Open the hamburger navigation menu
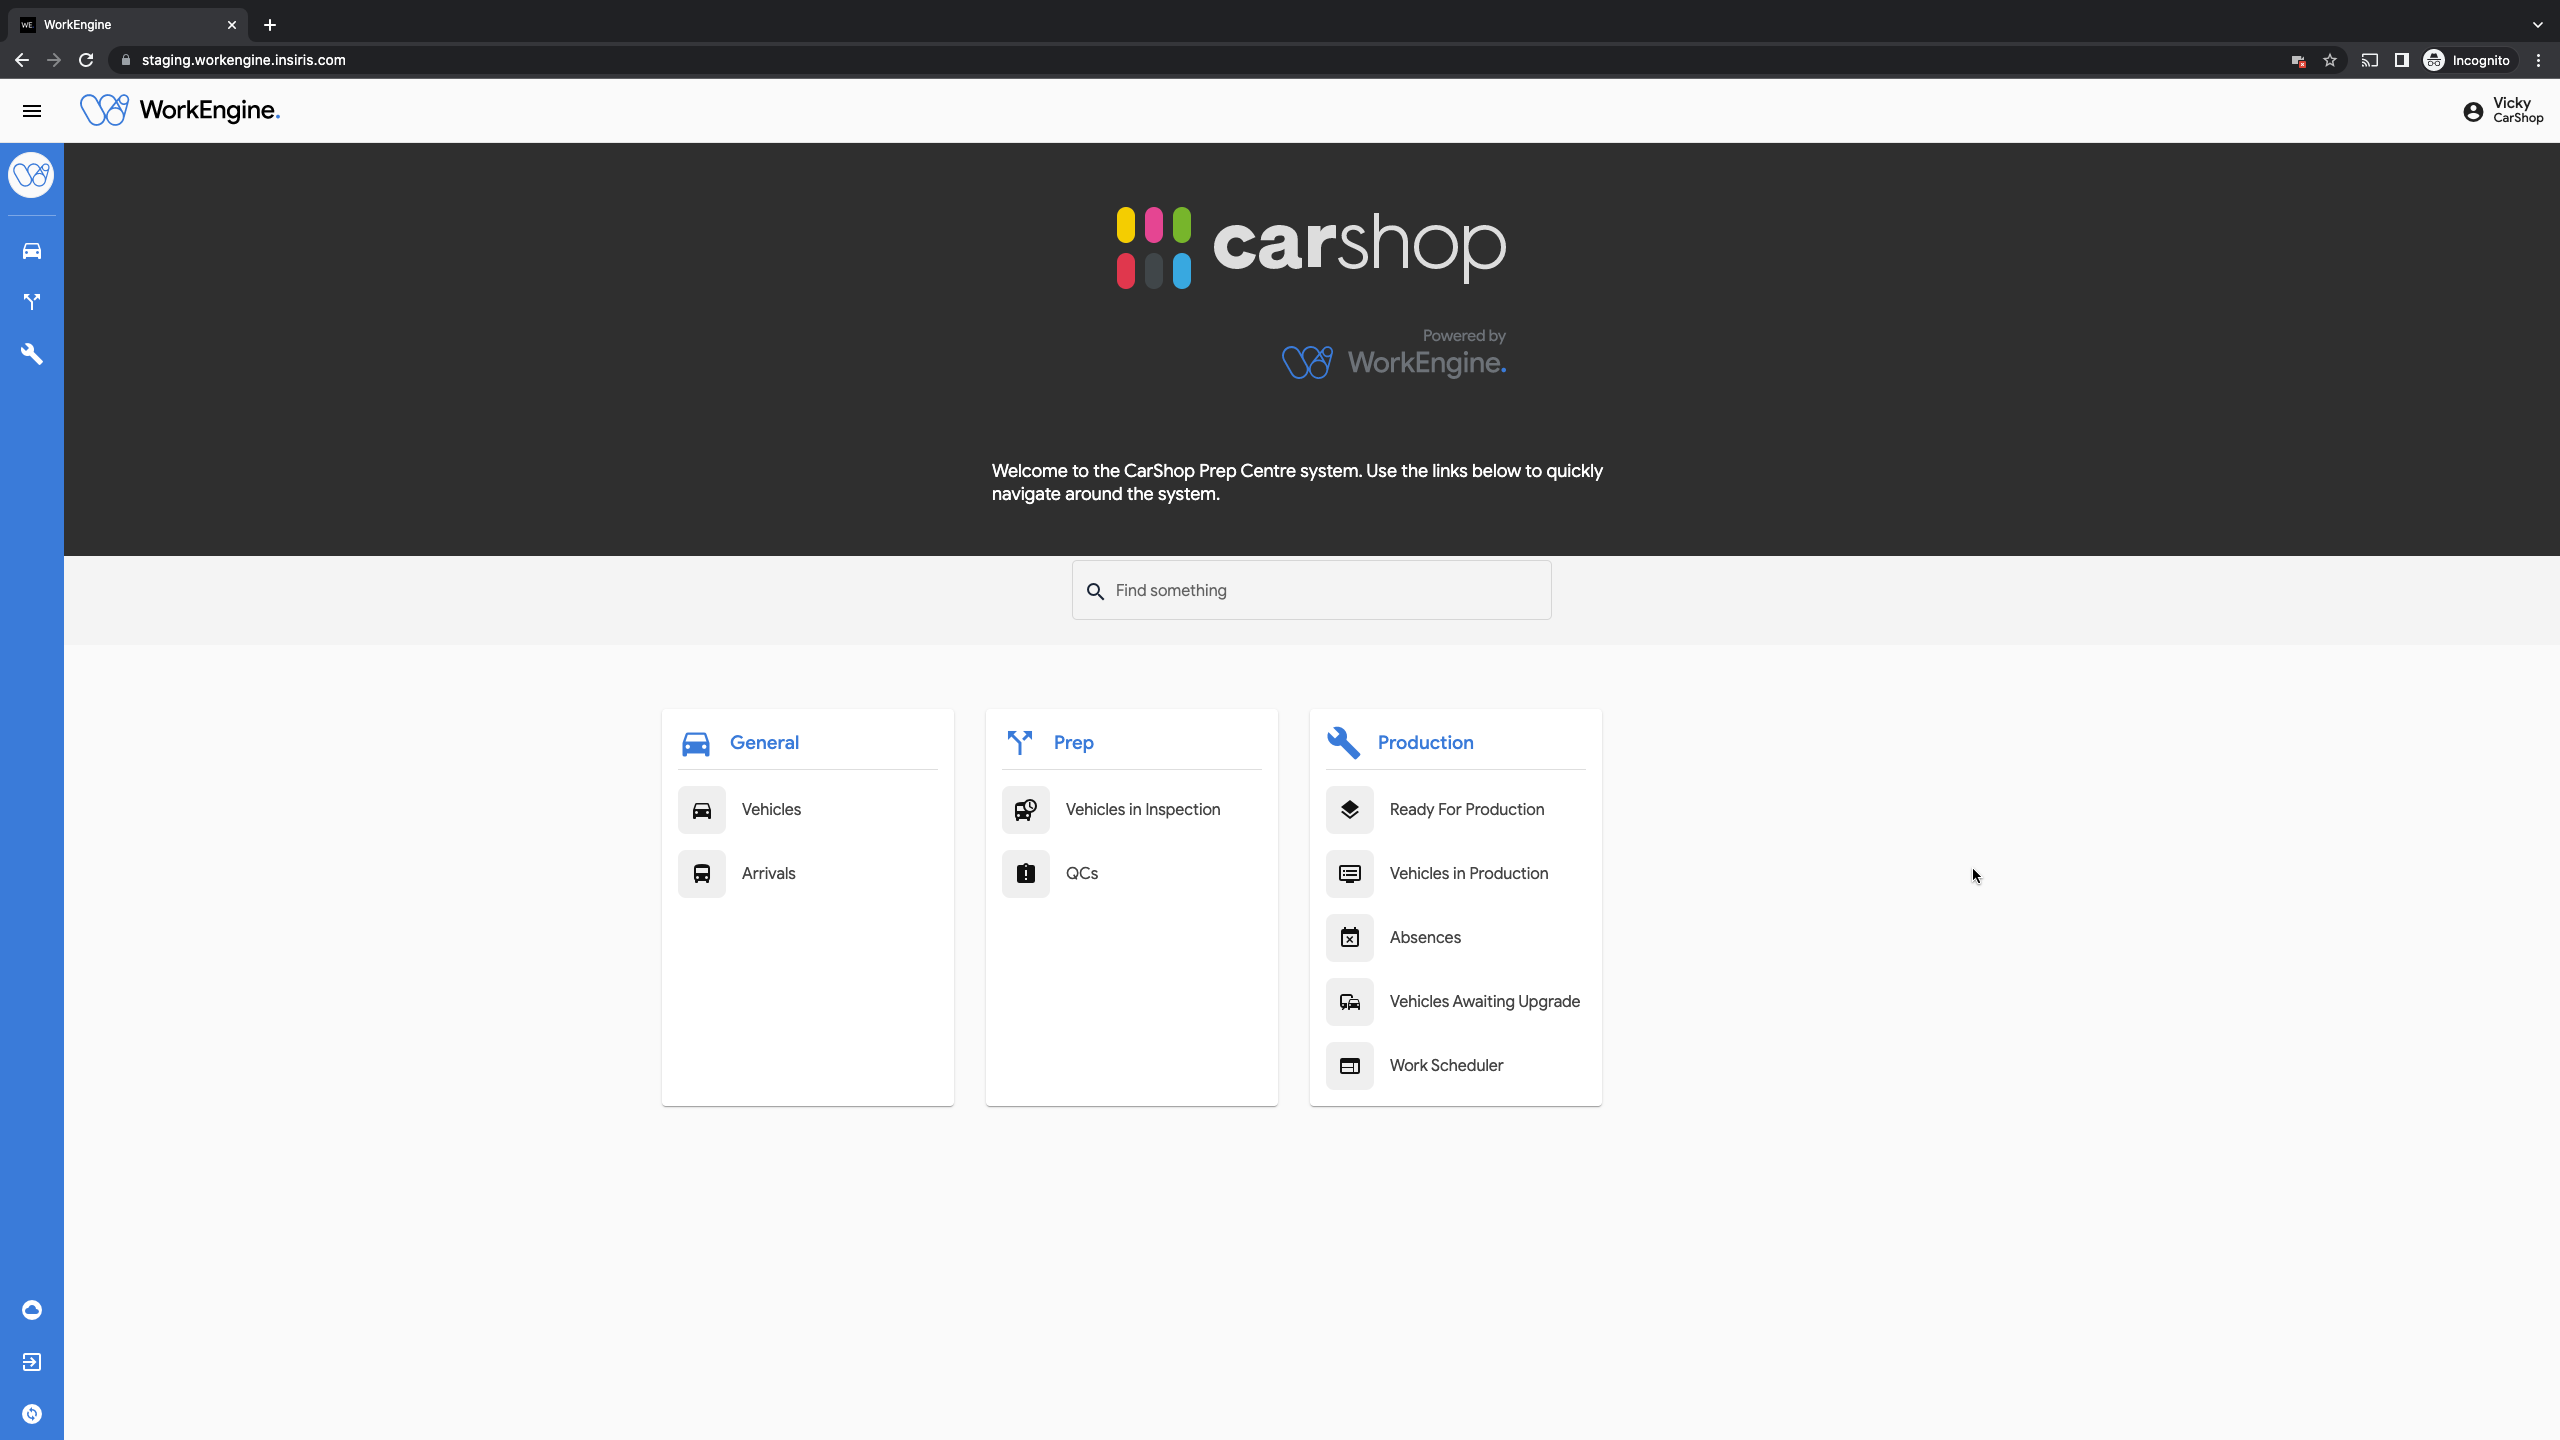 coord(32,111)
